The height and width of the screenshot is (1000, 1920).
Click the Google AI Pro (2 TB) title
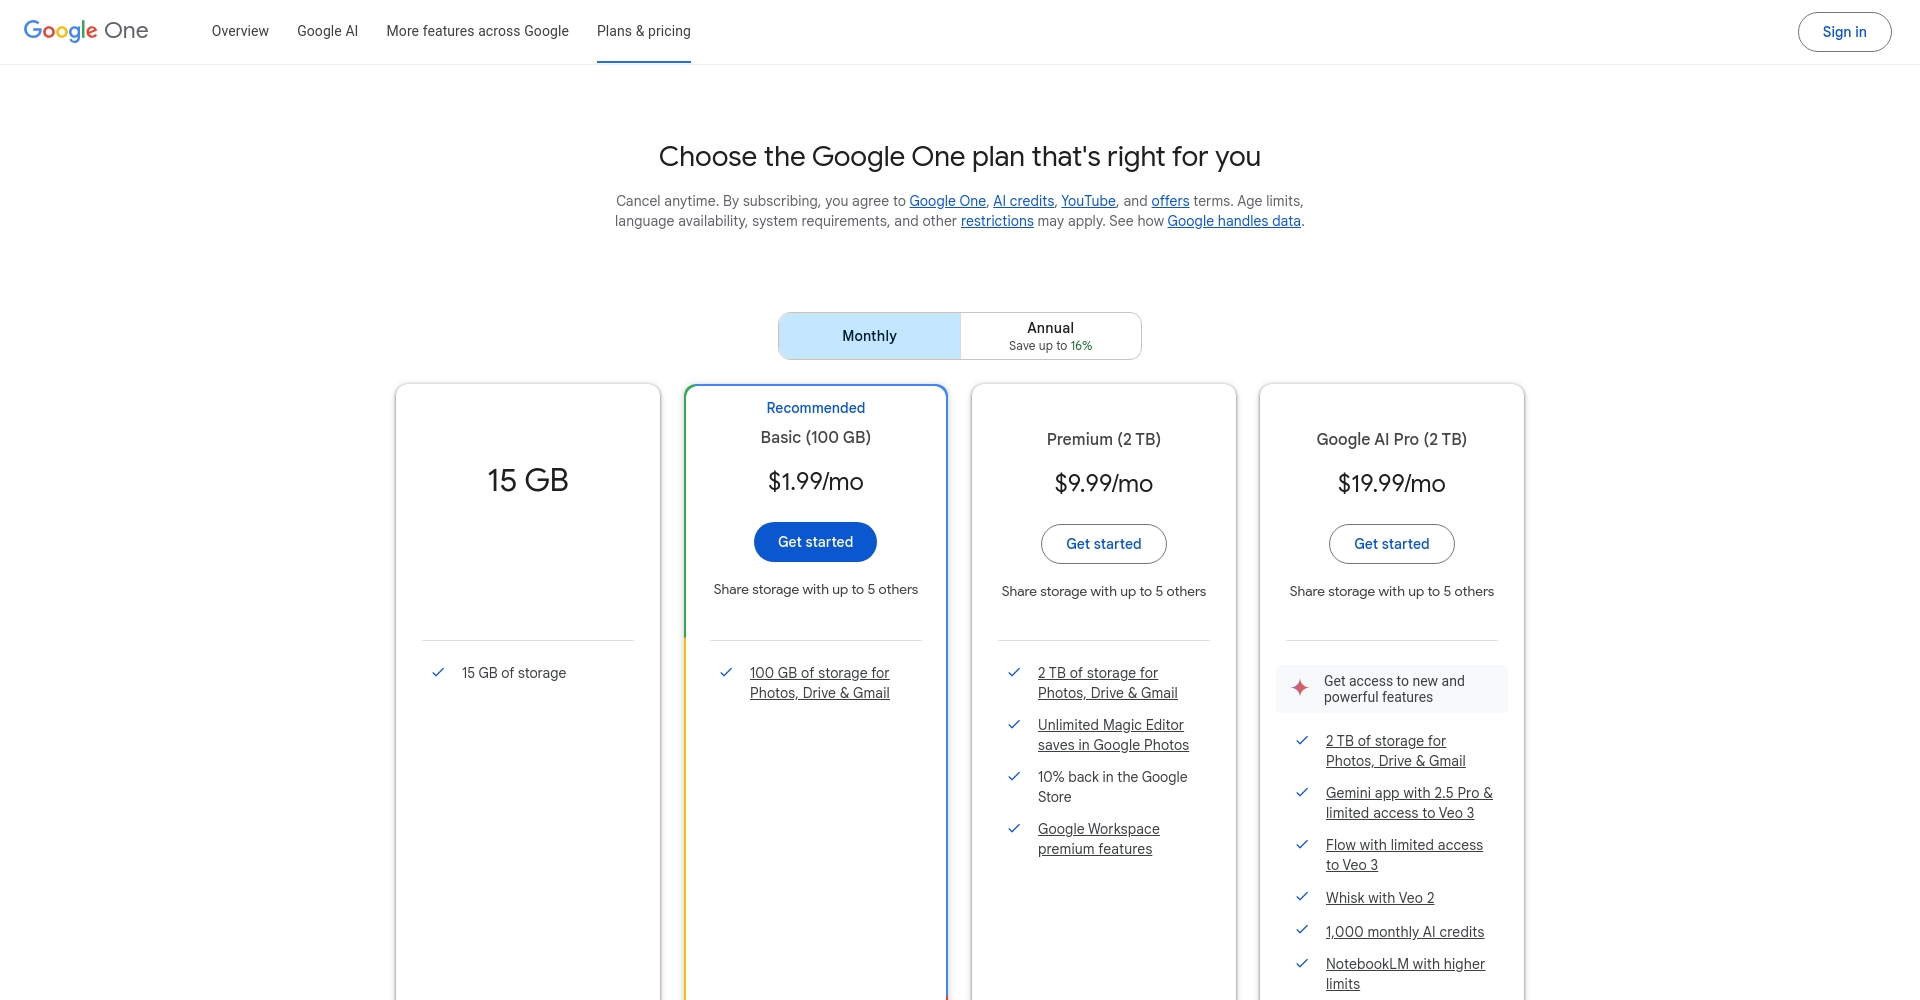click(1391, 439)
